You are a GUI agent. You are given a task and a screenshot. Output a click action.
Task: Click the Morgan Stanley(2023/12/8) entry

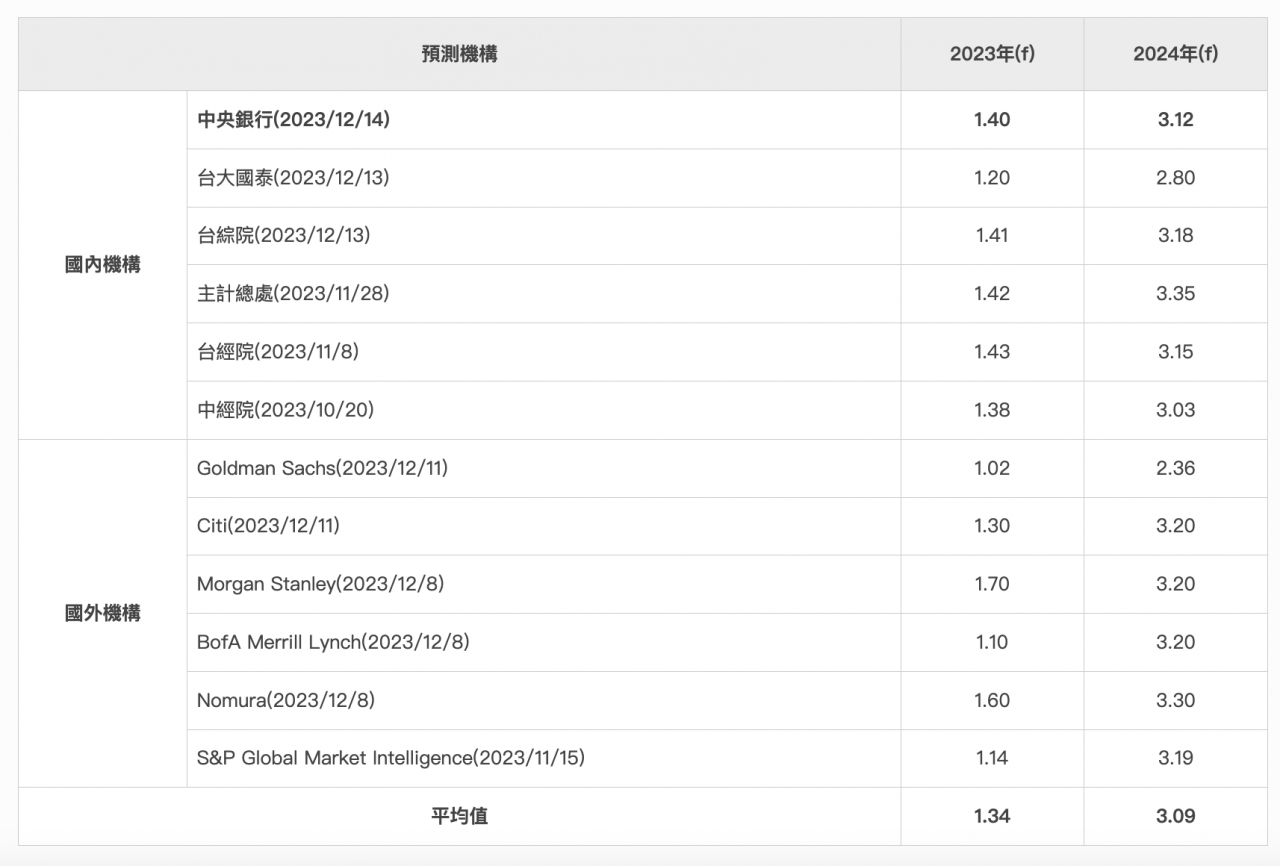320,584
